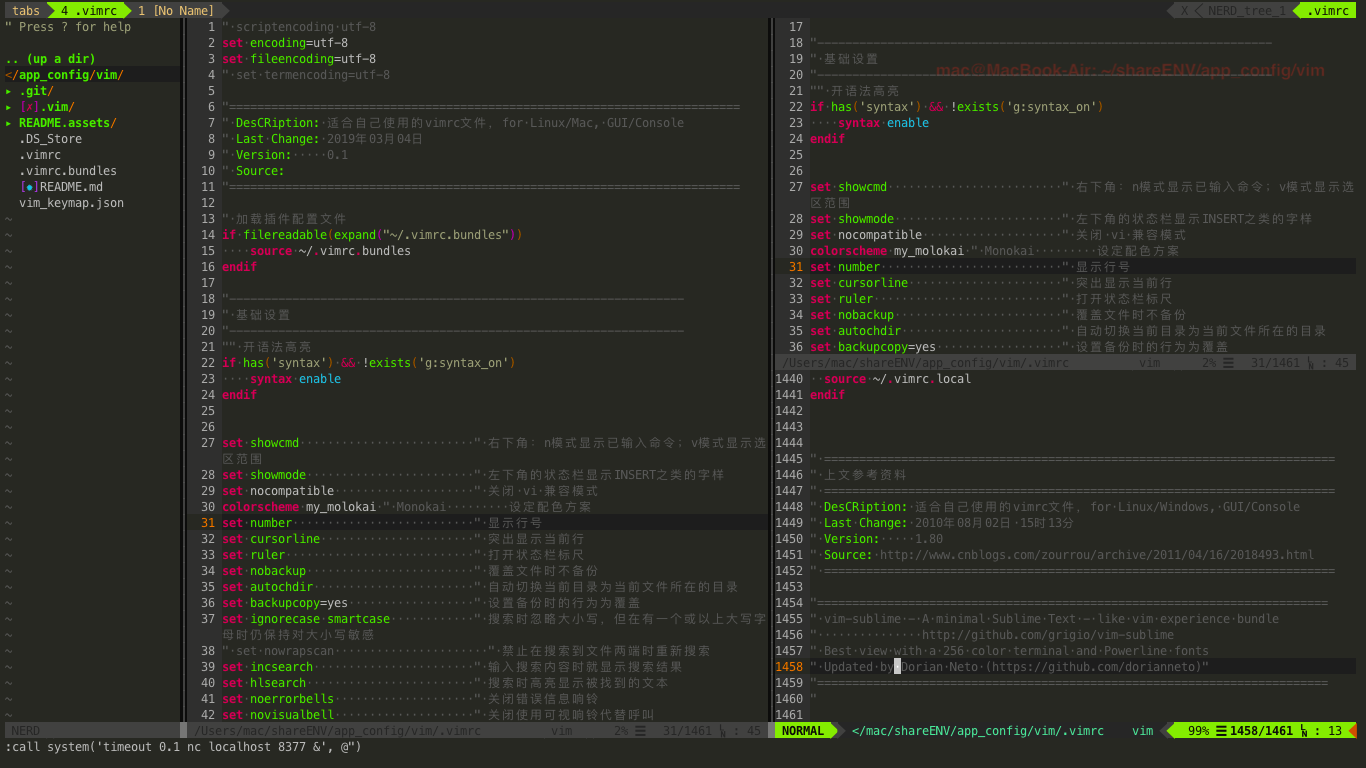This screenshot has height=768, width=1366.
Task: Click the 'Press ? for help' hint
Action: [x=68, y=27]
